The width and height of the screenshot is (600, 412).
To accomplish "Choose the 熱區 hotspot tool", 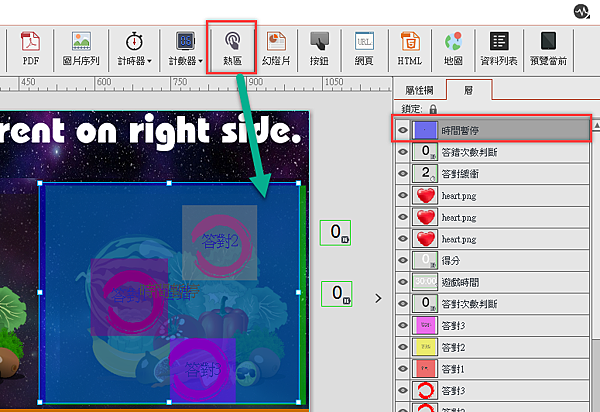I will coord(232,49).
